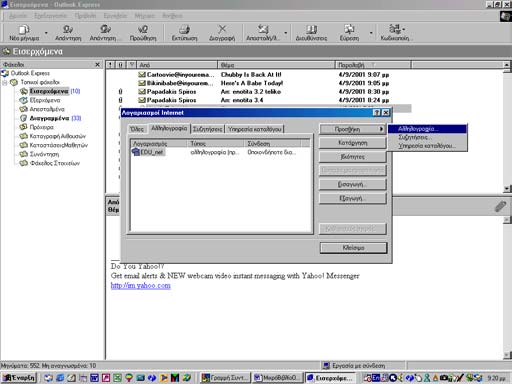The height and width of the screenshot is (384, 512).
Task: Click the Εύρεση (find) toolbar icon
Action: tap(349, 33)
